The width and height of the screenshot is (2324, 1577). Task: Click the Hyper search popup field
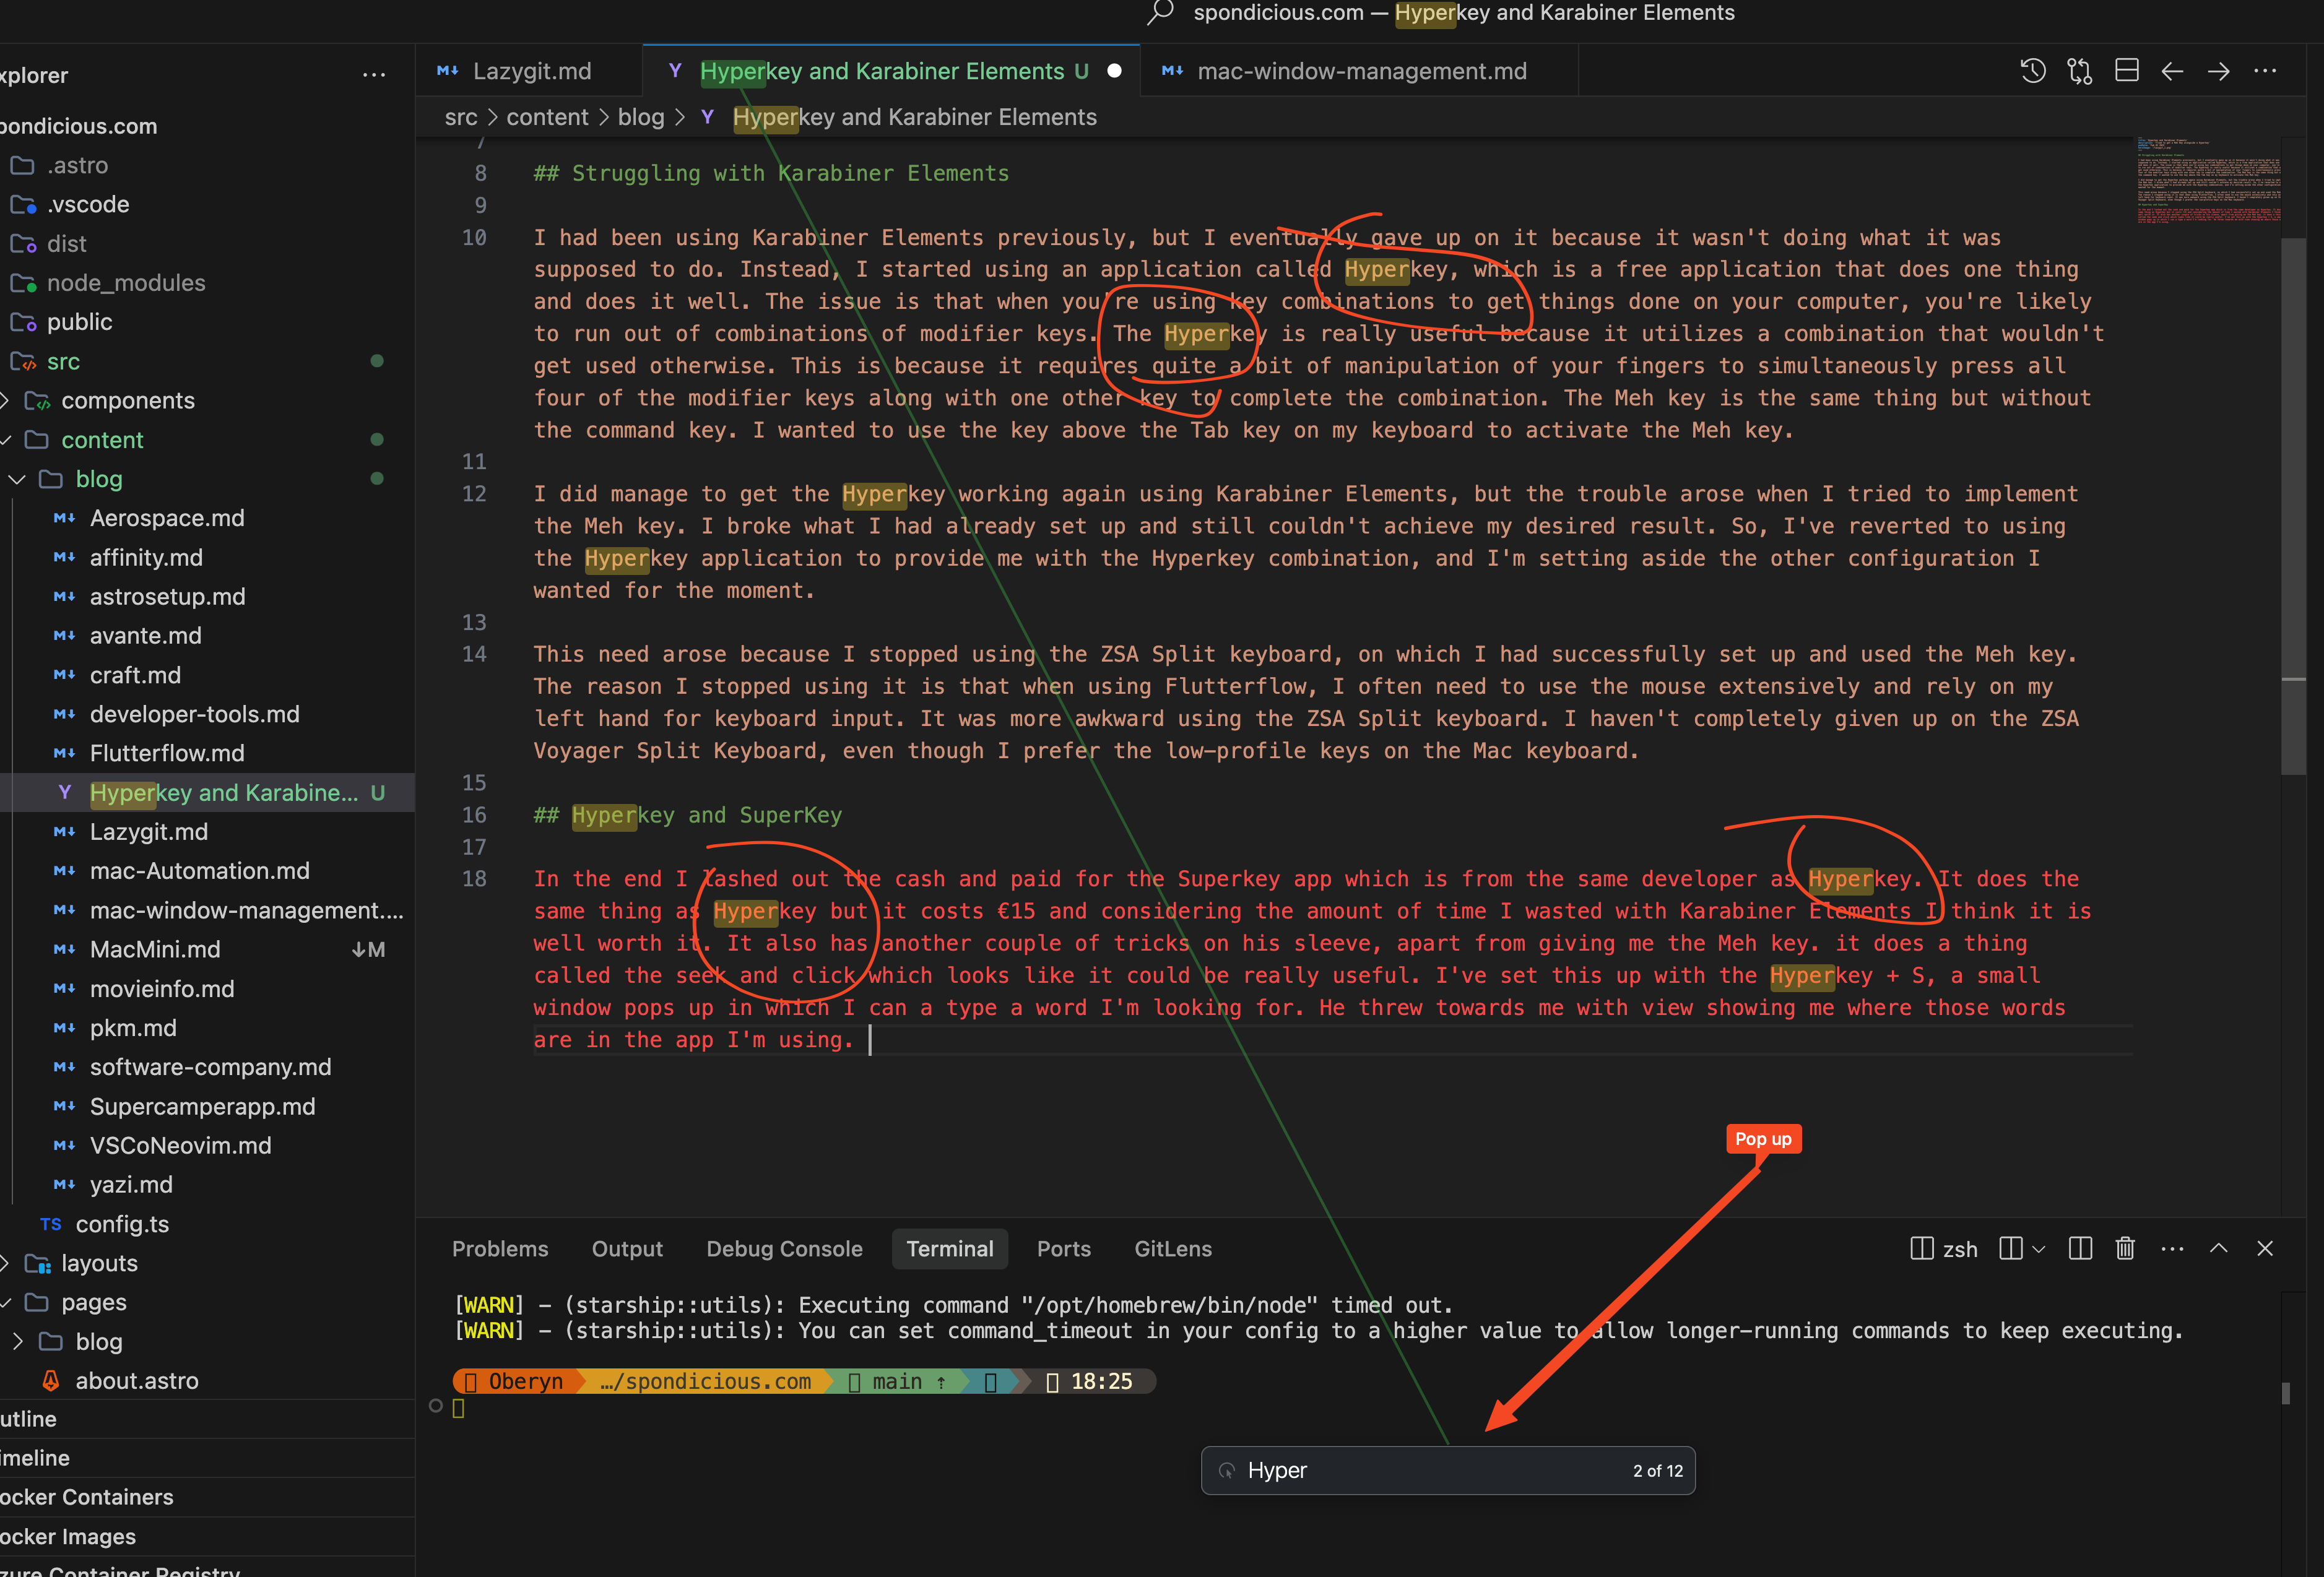[x=1447, y=1470]
